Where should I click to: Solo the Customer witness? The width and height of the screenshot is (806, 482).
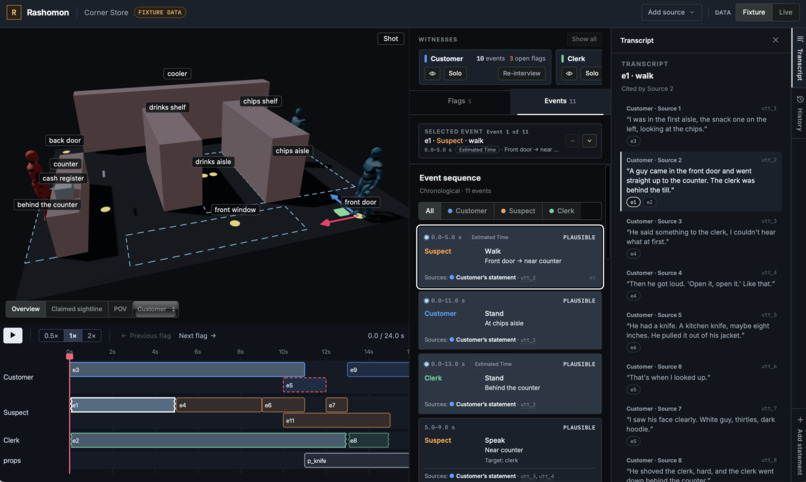[455, 73]
